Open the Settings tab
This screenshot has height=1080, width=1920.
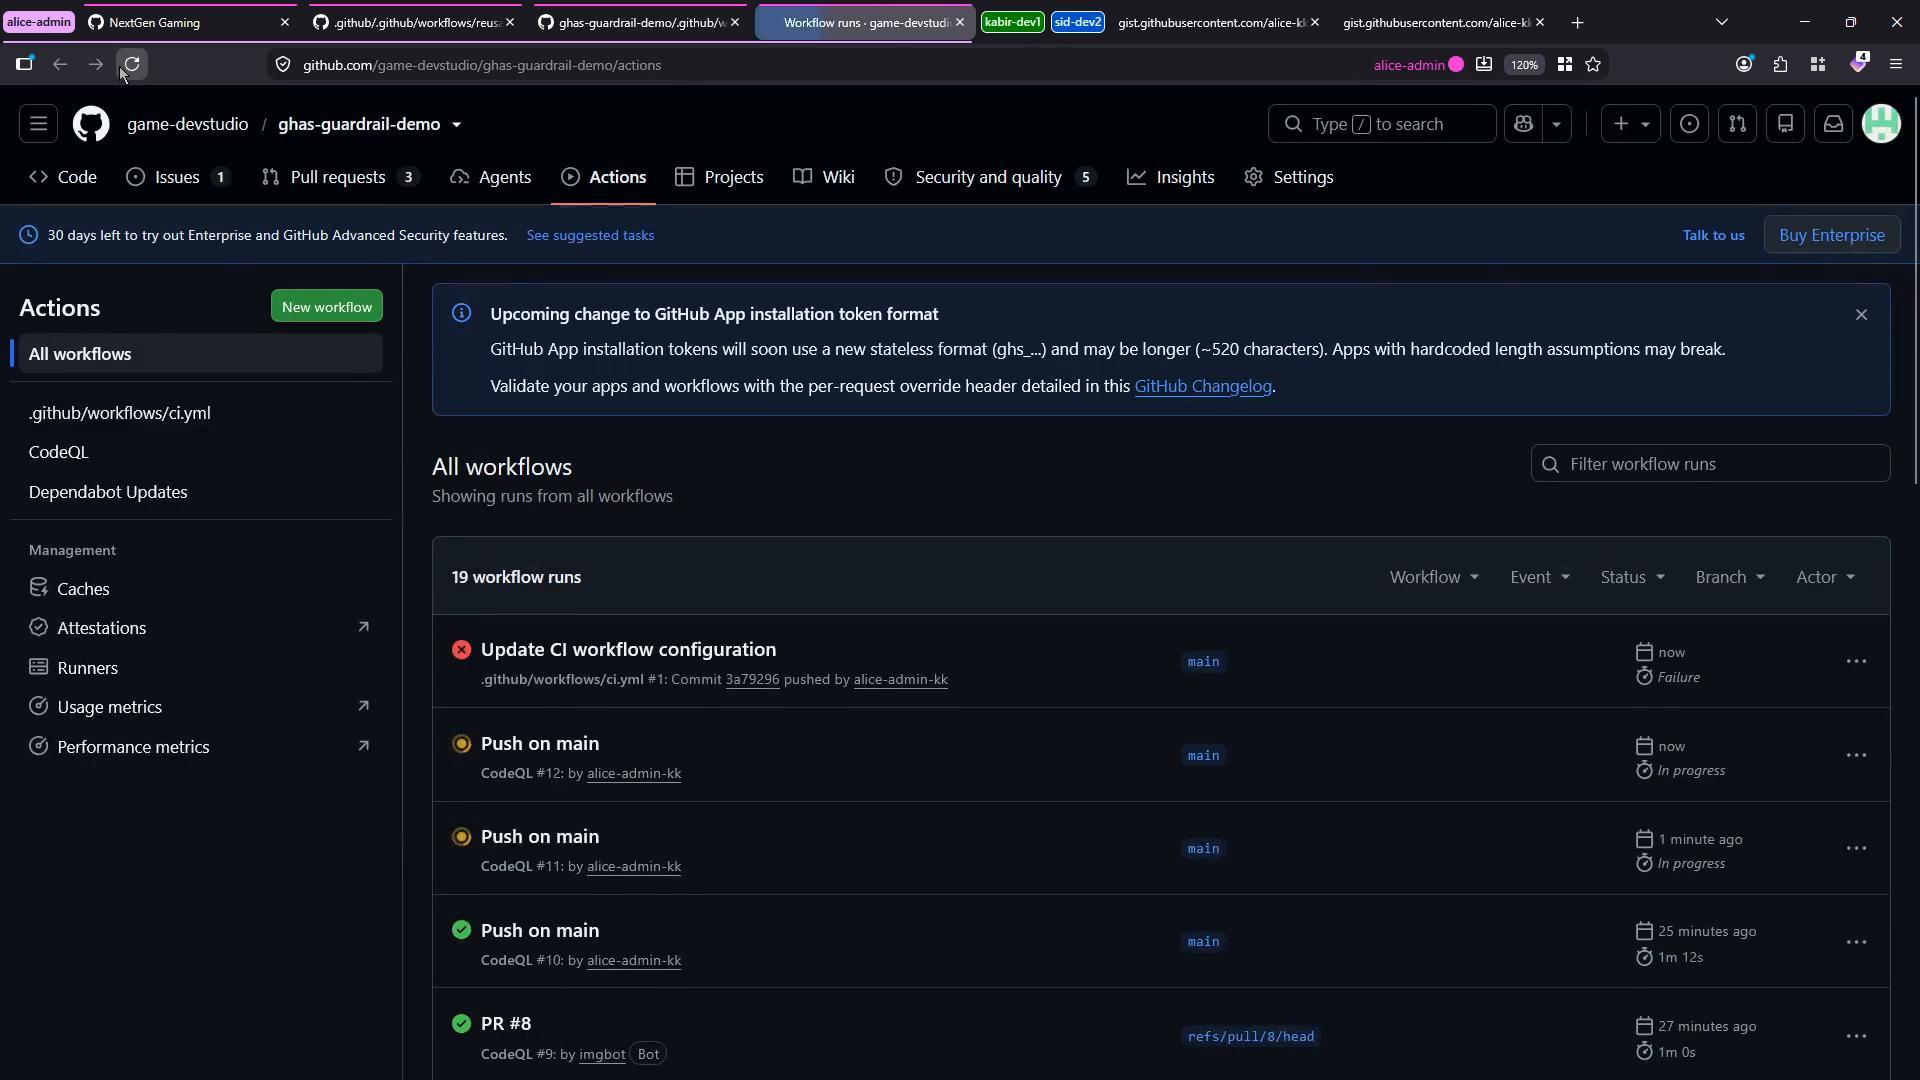[x=1289, y=177]
